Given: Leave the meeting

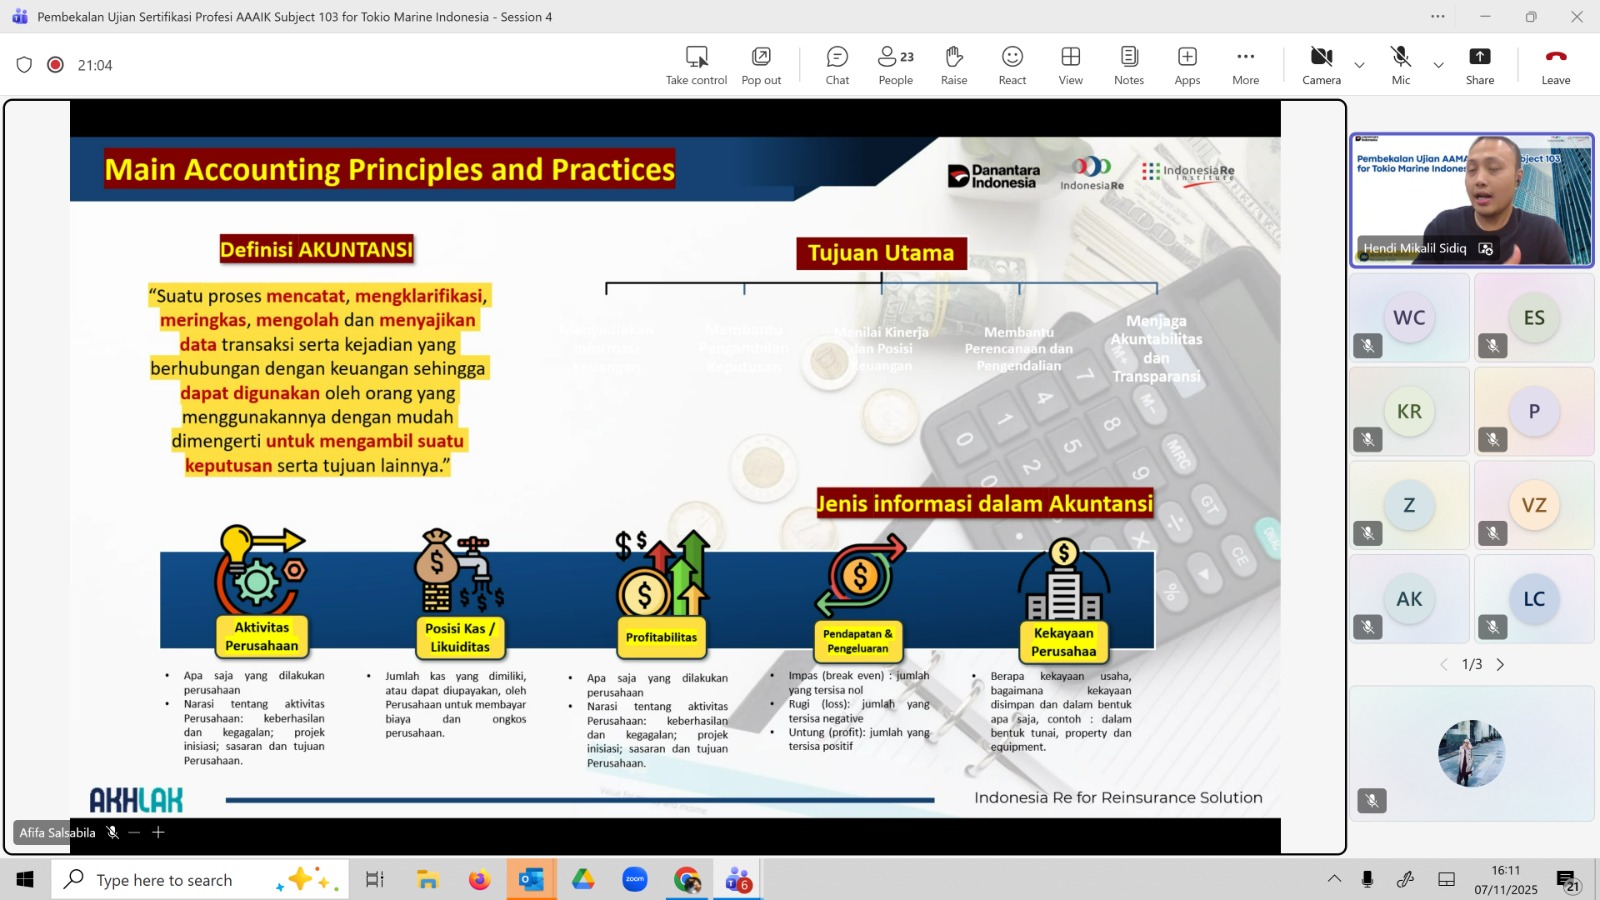Looking at the screenshot, I should point(1555,65).
